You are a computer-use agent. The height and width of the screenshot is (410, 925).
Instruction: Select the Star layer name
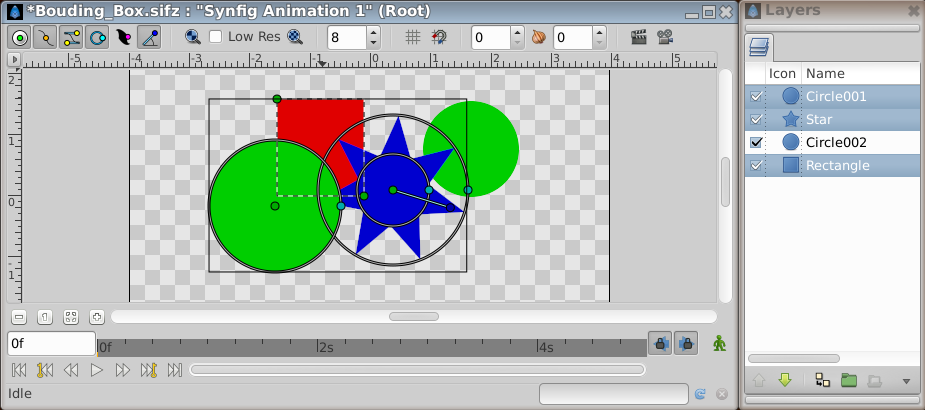point(819,119)
